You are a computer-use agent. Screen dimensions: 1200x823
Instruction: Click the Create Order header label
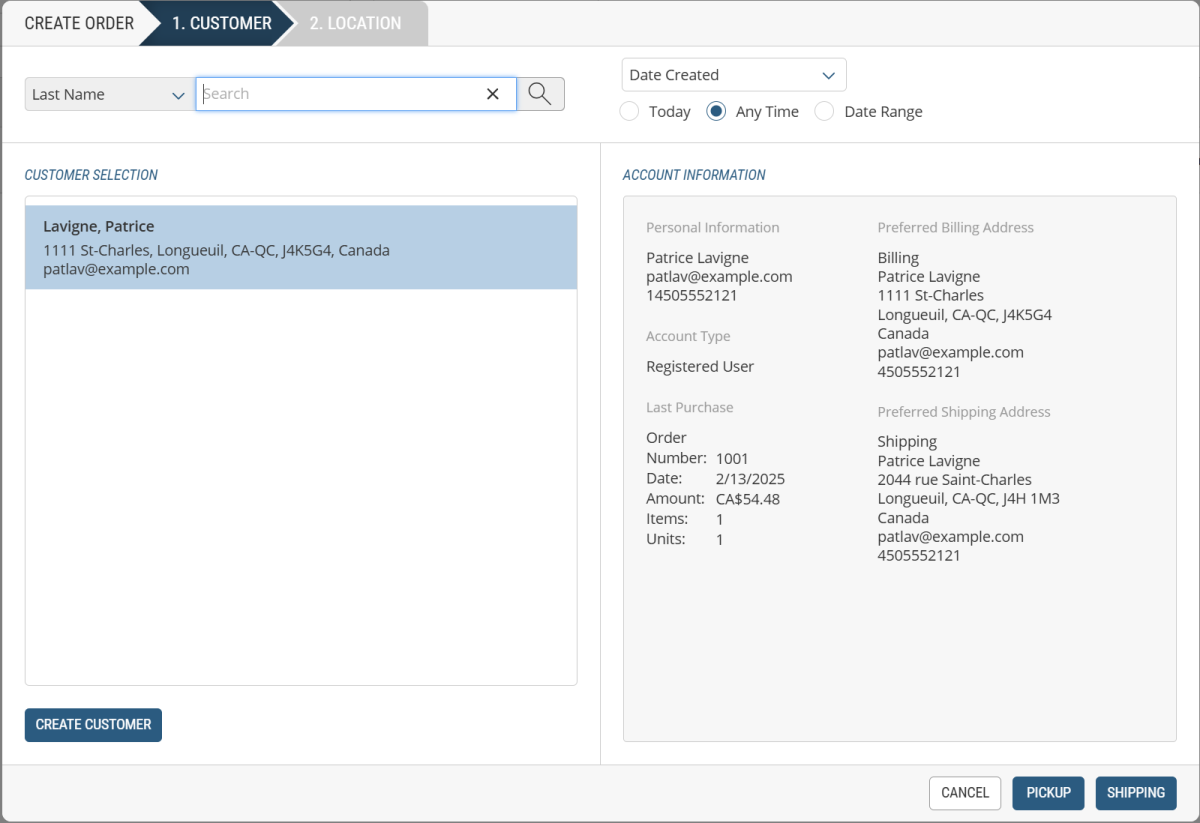pos(79,23)
